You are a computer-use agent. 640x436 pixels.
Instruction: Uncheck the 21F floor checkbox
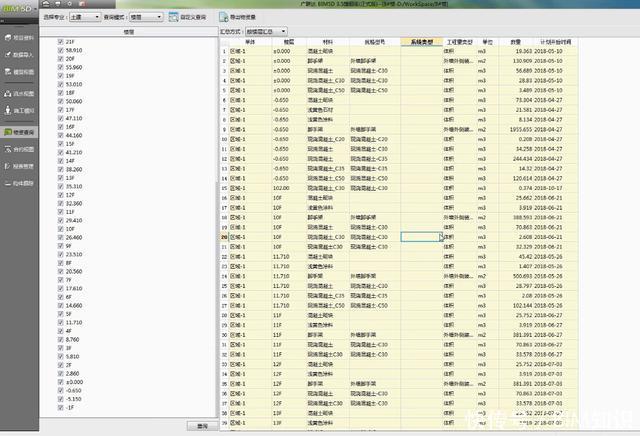tap(60, 40)
